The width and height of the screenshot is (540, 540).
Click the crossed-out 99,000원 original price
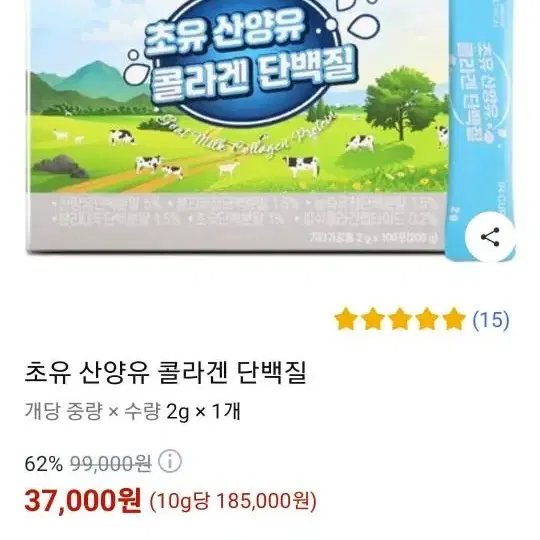click(x=111, y=464)
